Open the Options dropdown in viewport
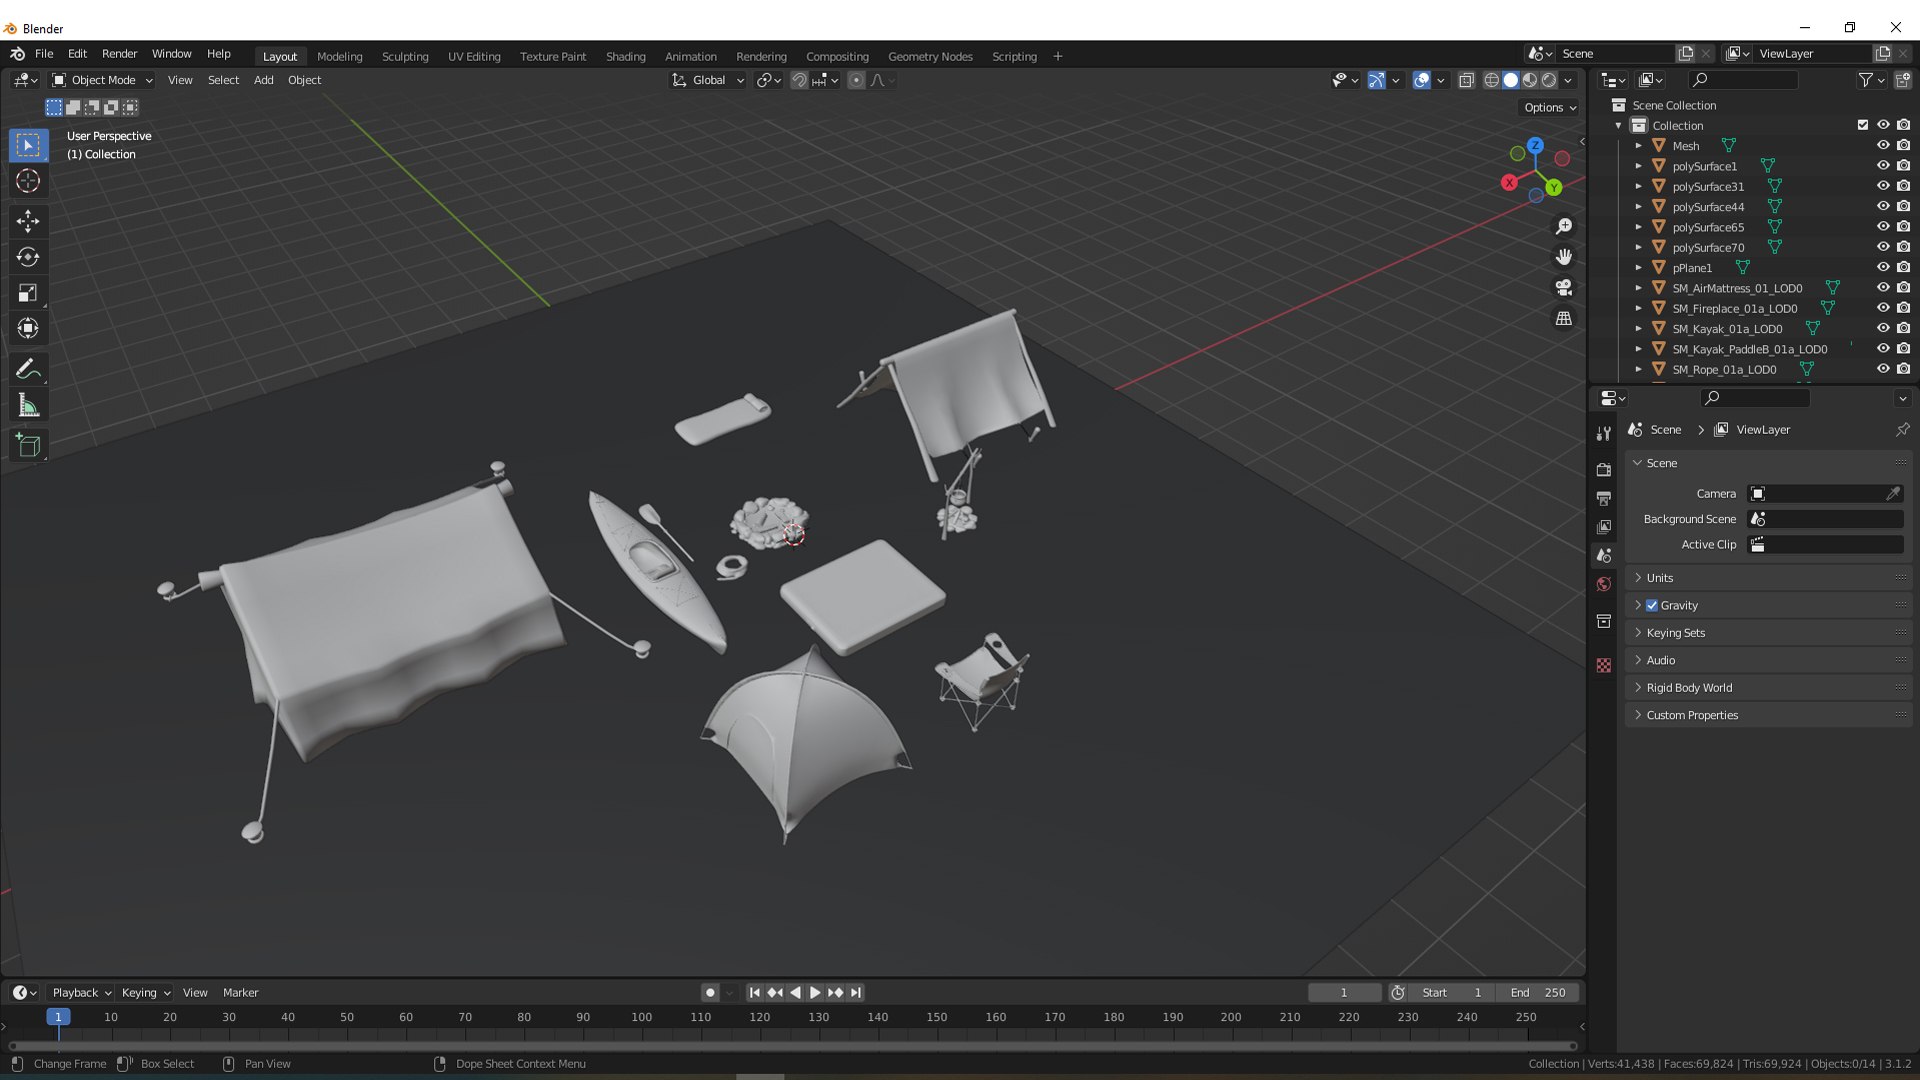 click(1550, 107)
